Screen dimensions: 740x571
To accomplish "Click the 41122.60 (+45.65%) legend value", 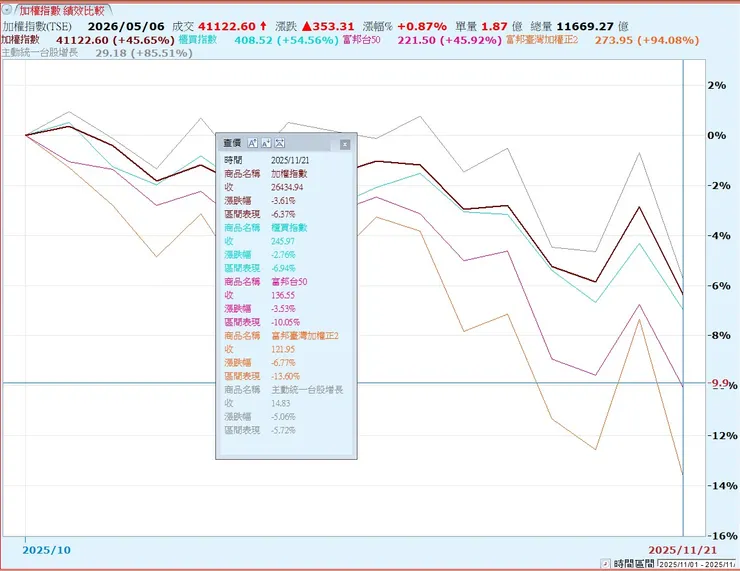I will pyautogui.click(x=115, y=41).
